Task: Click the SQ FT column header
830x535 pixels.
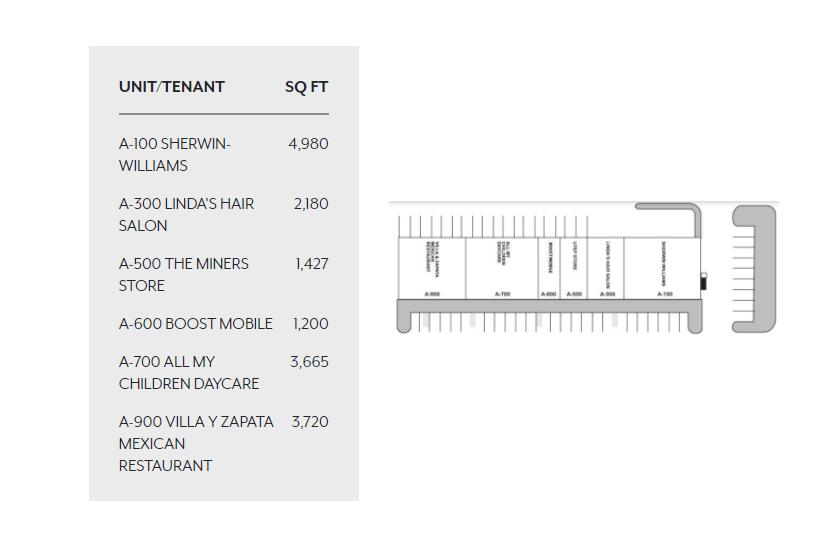Action: [306, 87]
